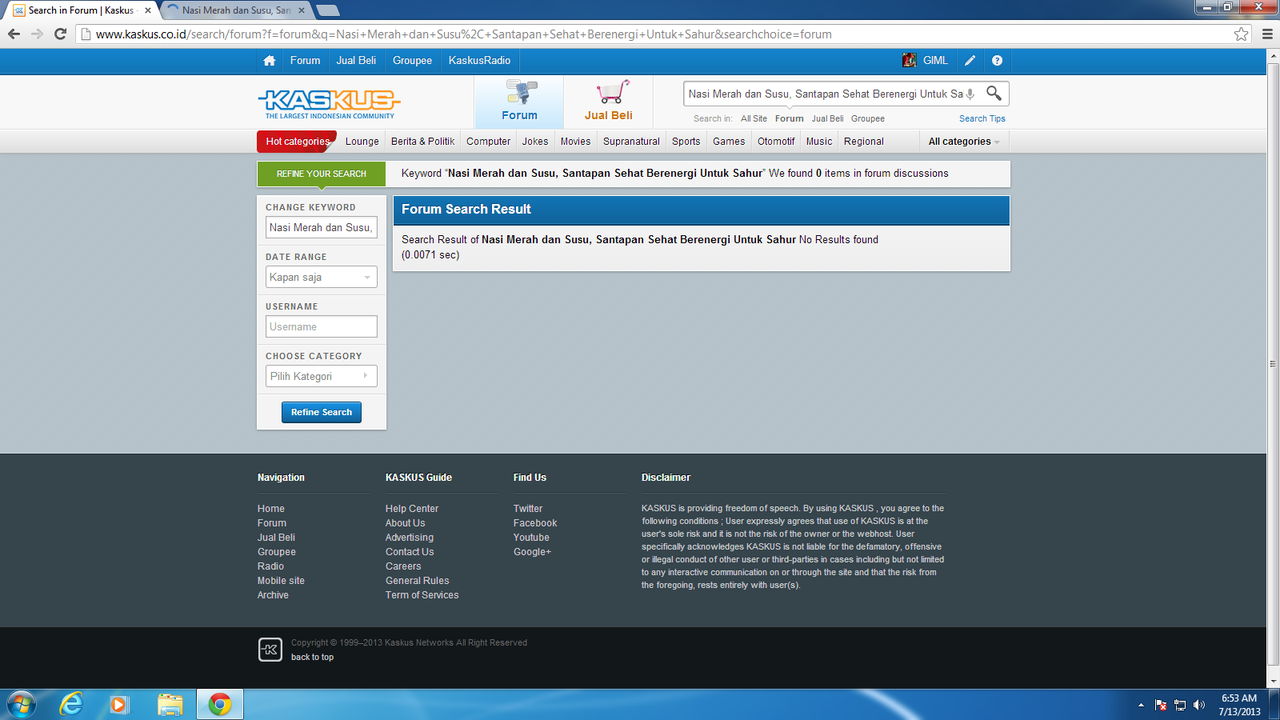Open the help question mark icon
This screenshot has width=1280, height=720.
[997, 61]
